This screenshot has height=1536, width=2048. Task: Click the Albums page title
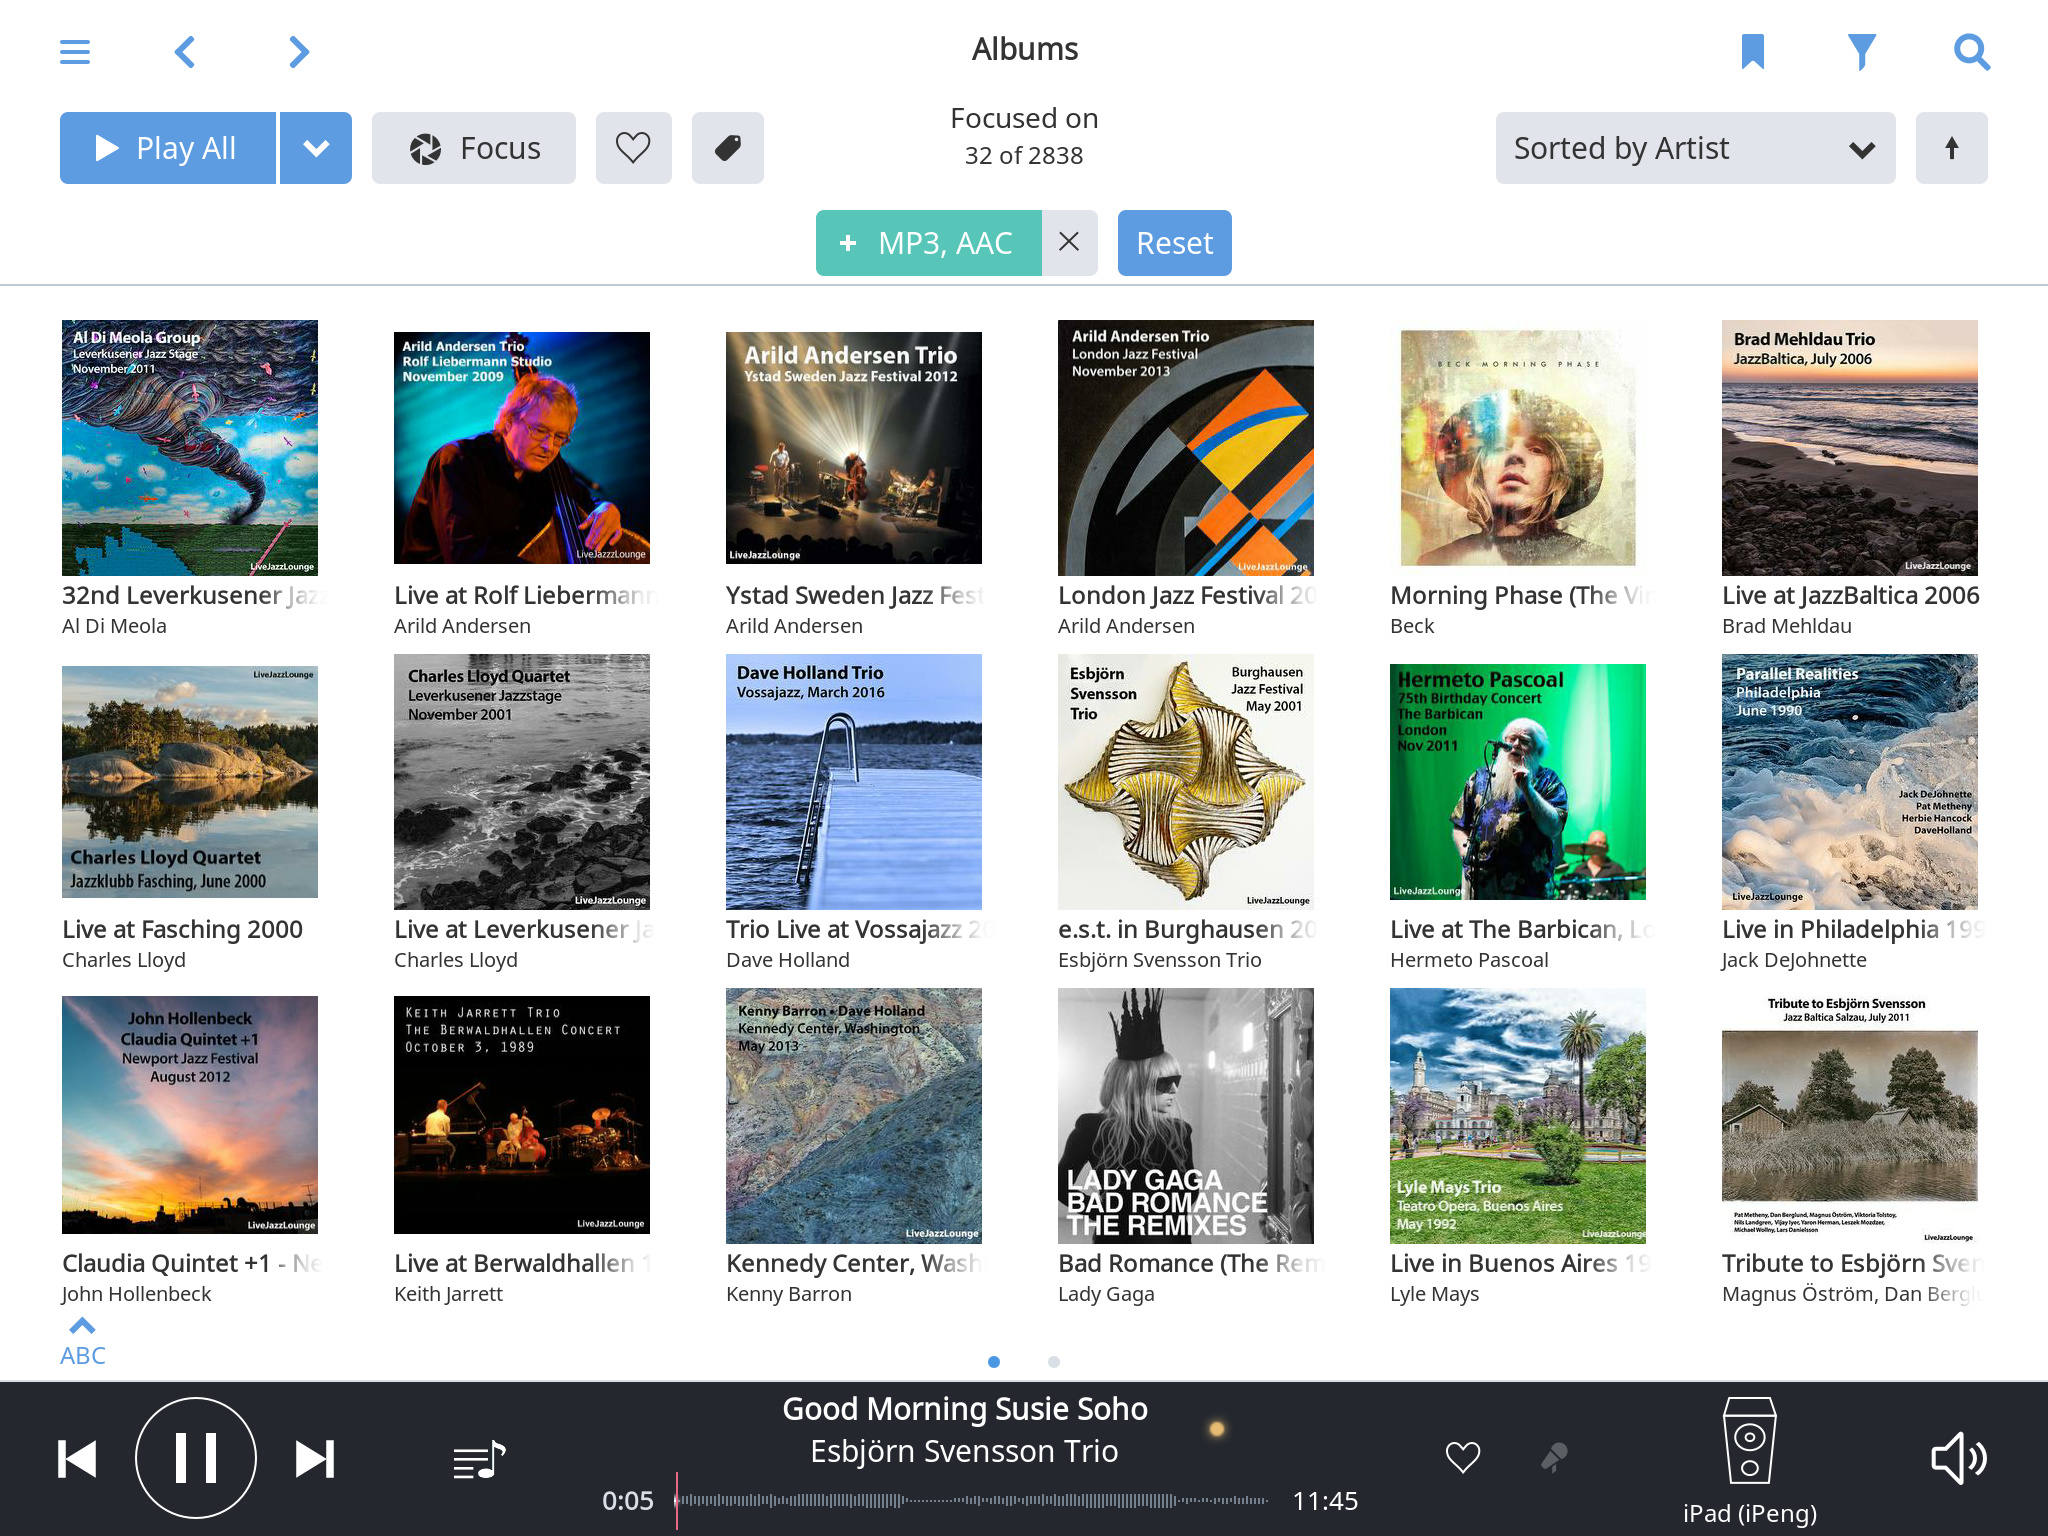point(1025,49)
